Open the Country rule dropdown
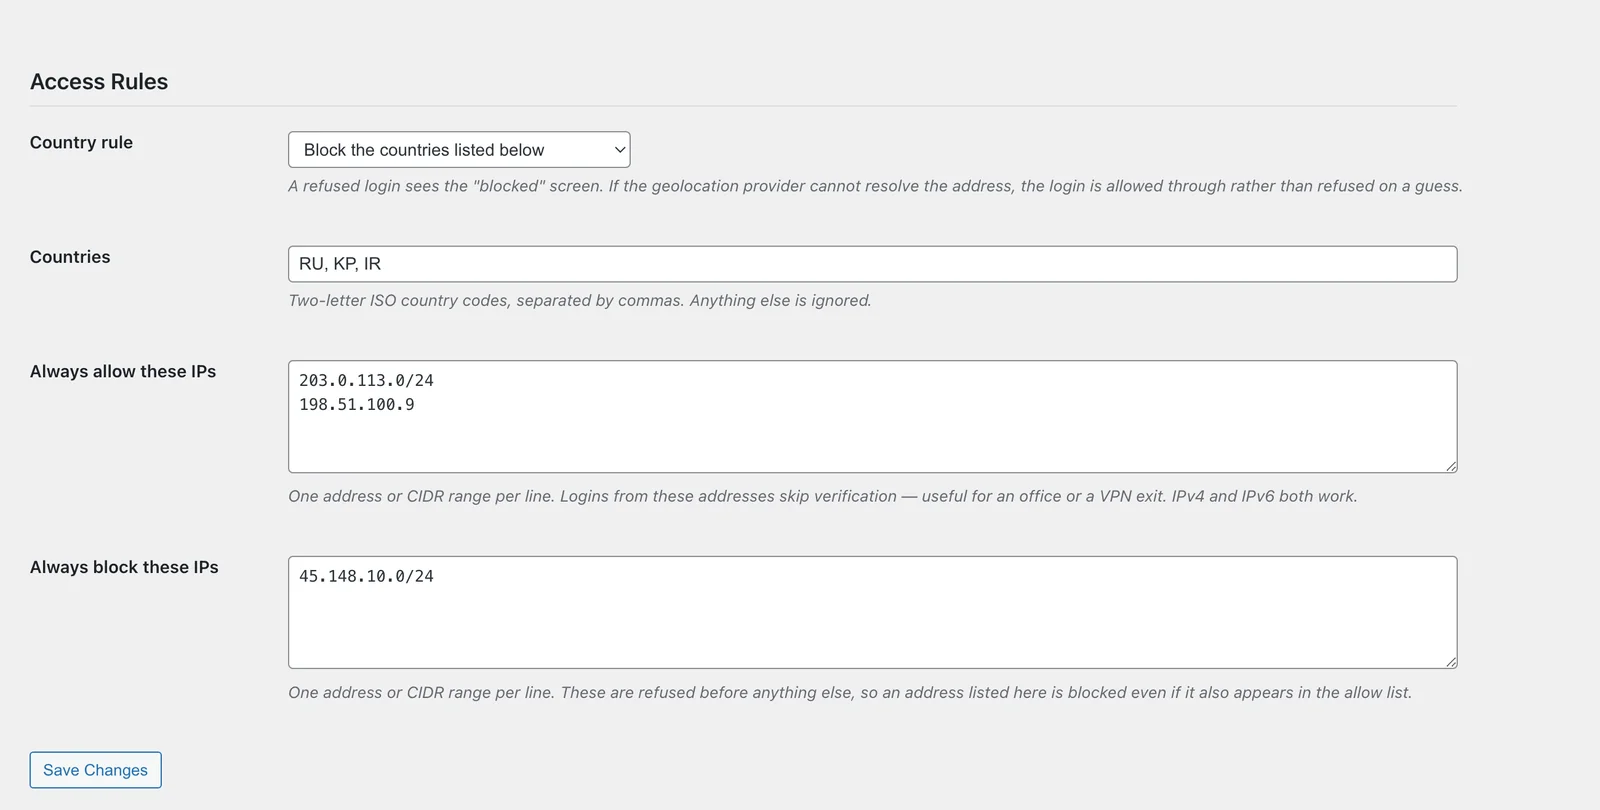The width and height of the screenshot is (1600, 810). [459, 150]
